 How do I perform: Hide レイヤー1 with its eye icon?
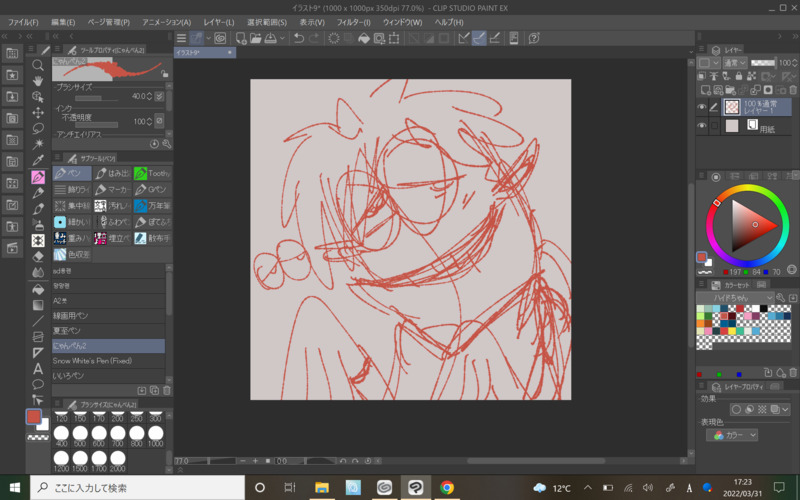pyautogui.click(x=702, y=107)
